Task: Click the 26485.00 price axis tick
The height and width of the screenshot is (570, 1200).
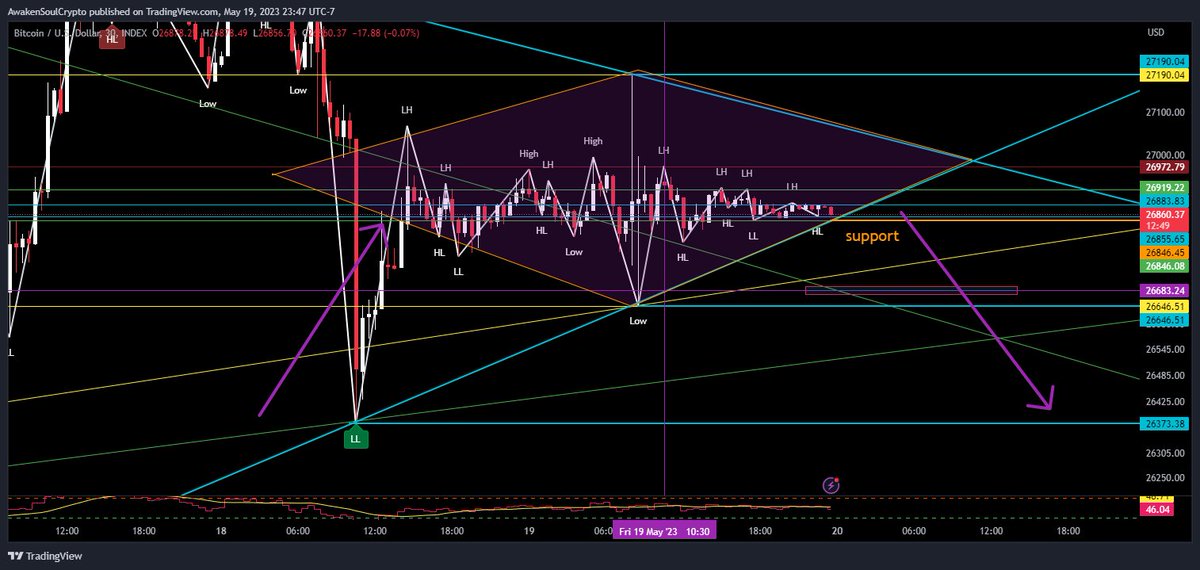Action: coord(1164,376)
